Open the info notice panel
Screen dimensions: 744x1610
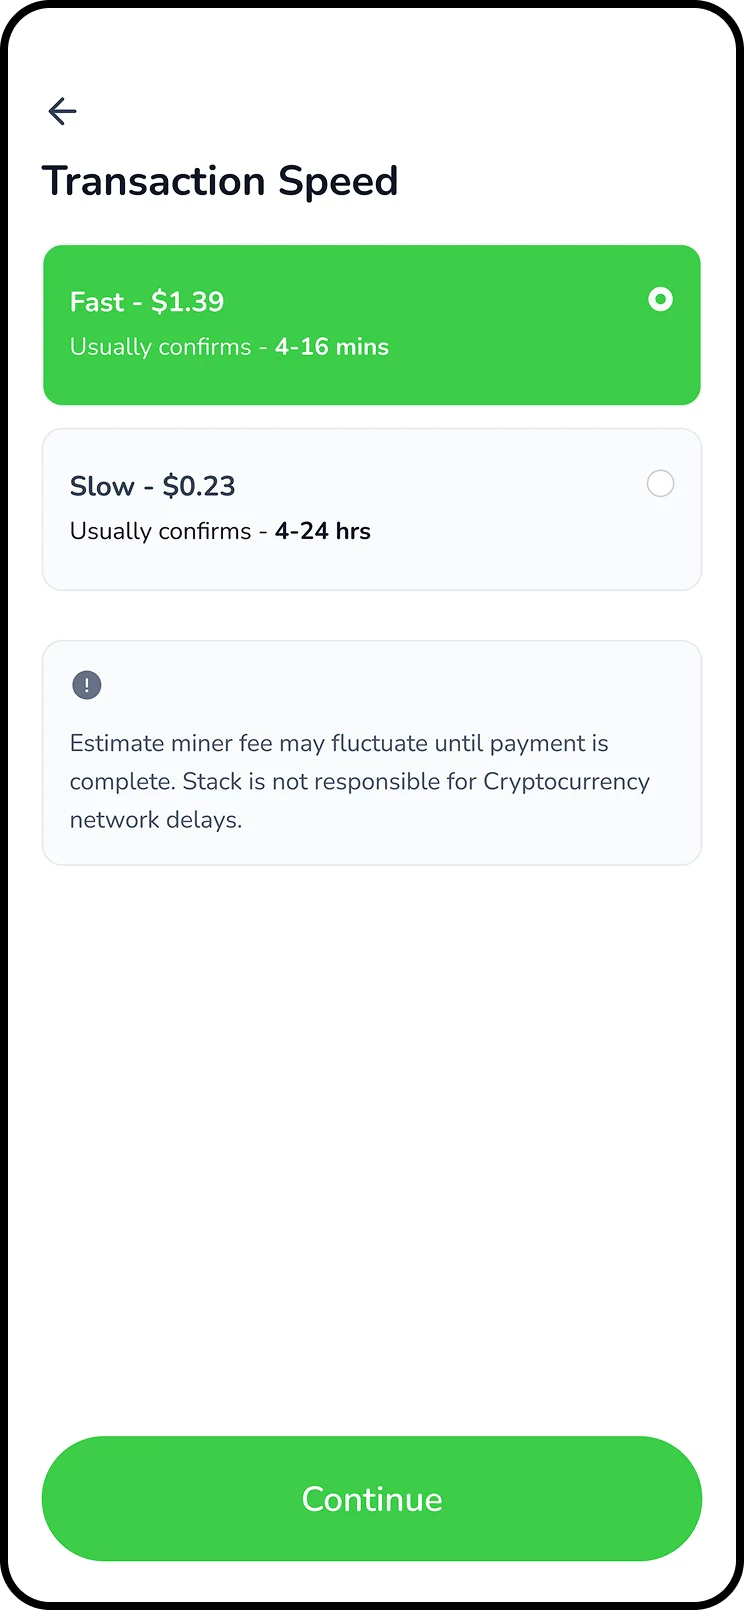pos(372,752)
